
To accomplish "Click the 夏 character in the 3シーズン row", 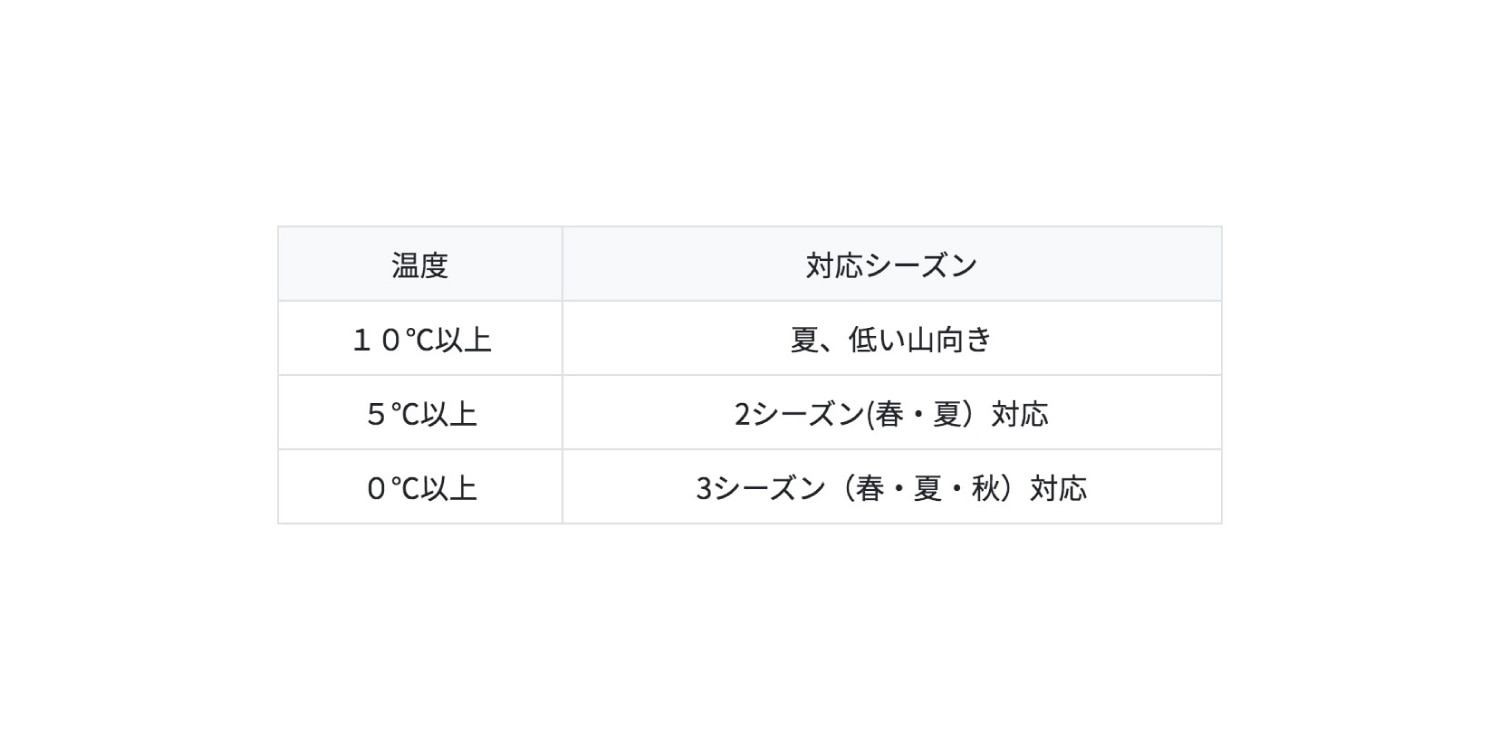I will (x=928, y=488).
